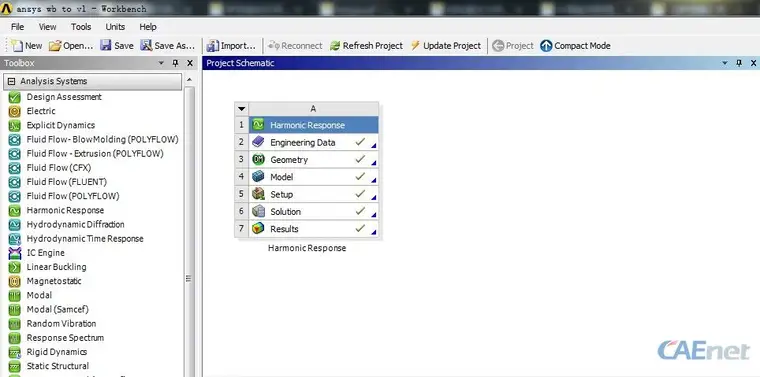Viewport: 760px width, 377px height.
Task: Close the Toolbox panel
Action: 190,63
